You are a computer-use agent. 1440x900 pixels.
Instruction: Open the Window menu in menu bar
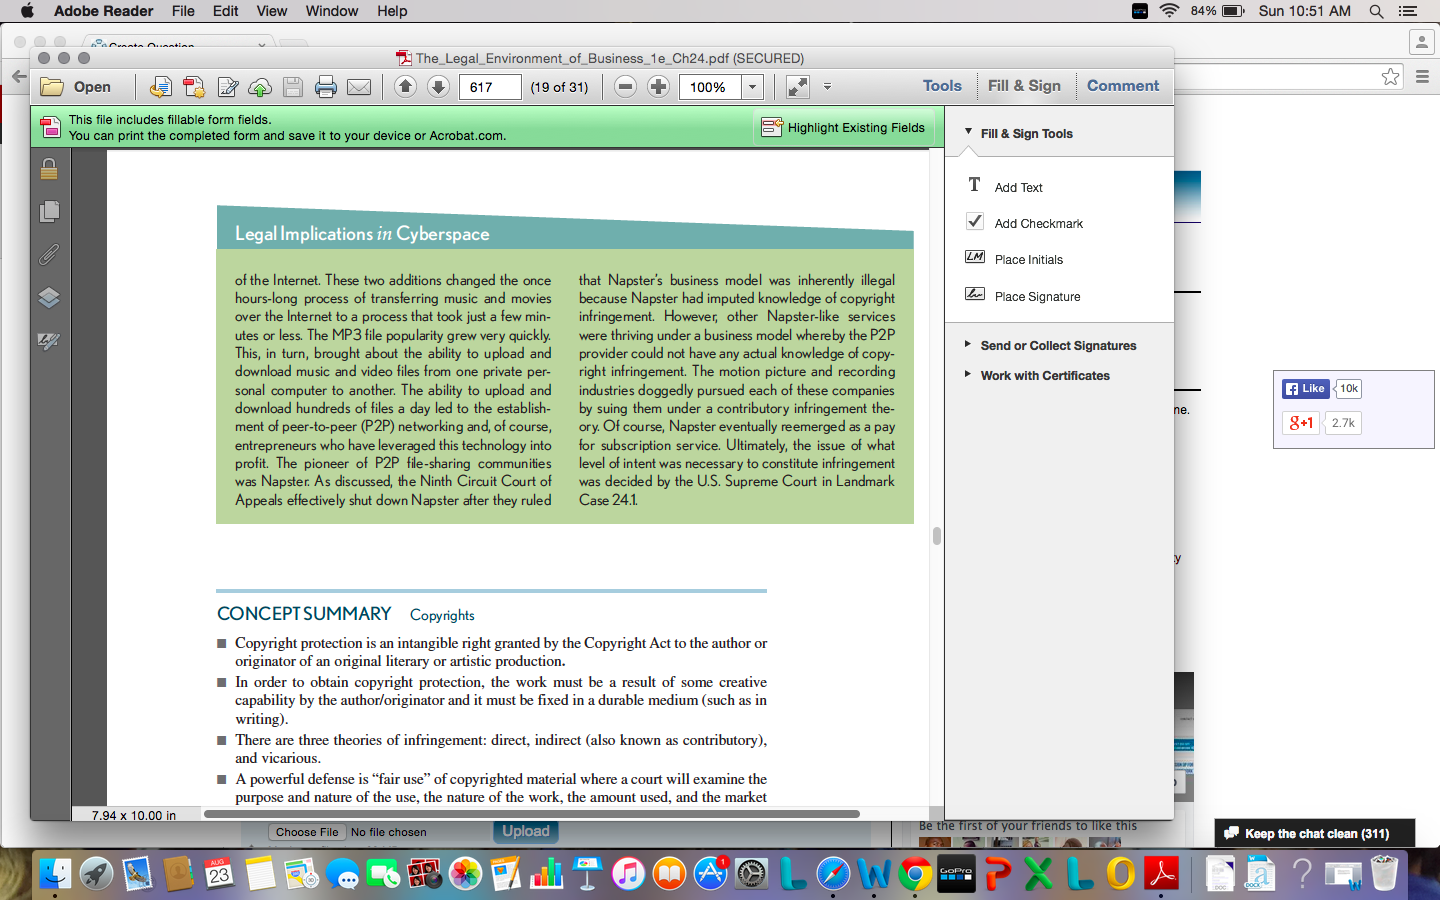[331, 11]
